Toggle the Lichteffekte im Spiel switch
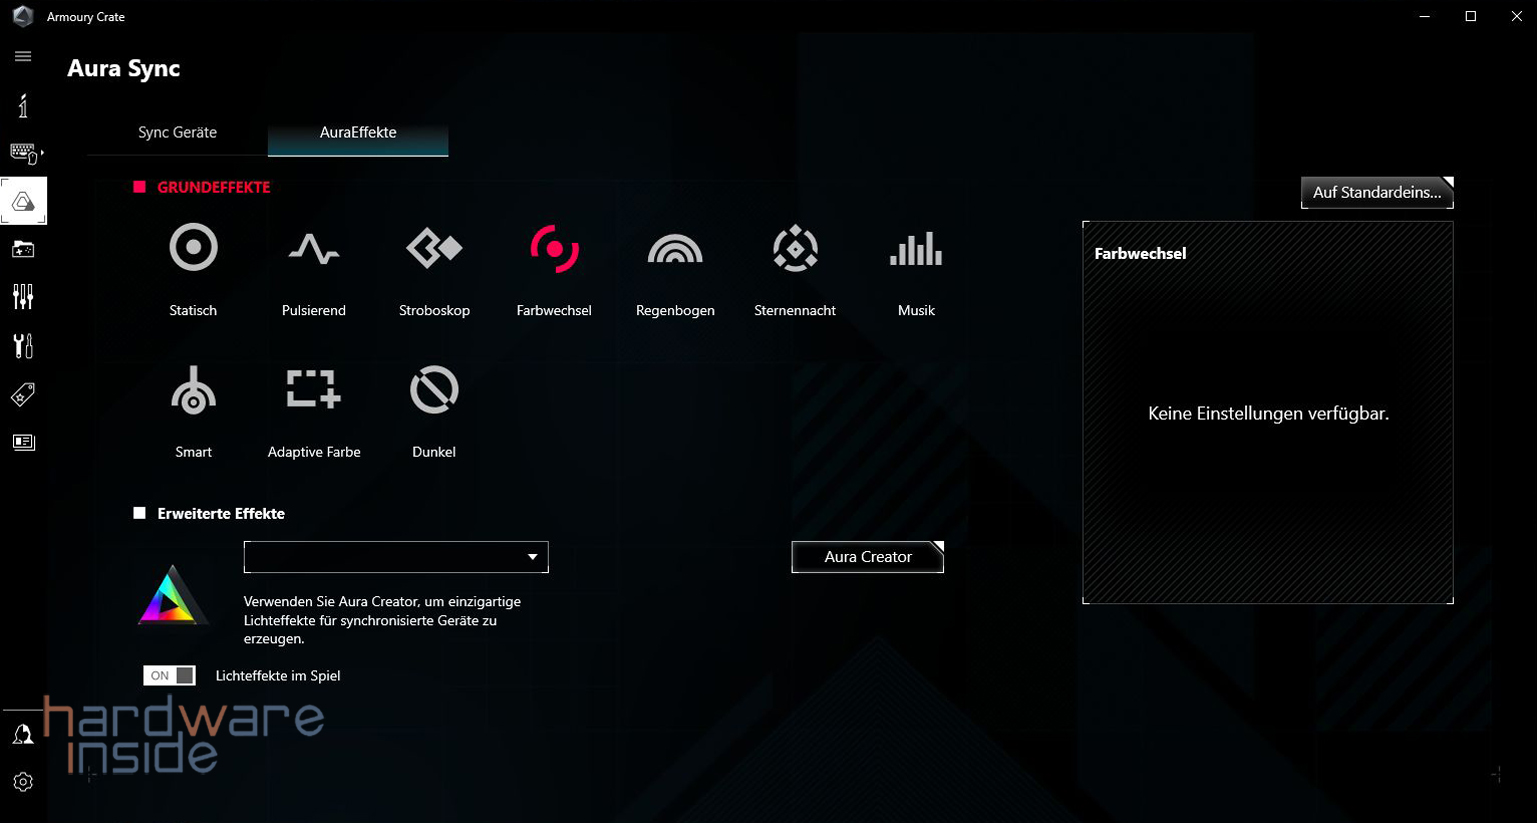Image resolution: width=1537 pixels, height=823 pixels. click(x=169, y=676)
